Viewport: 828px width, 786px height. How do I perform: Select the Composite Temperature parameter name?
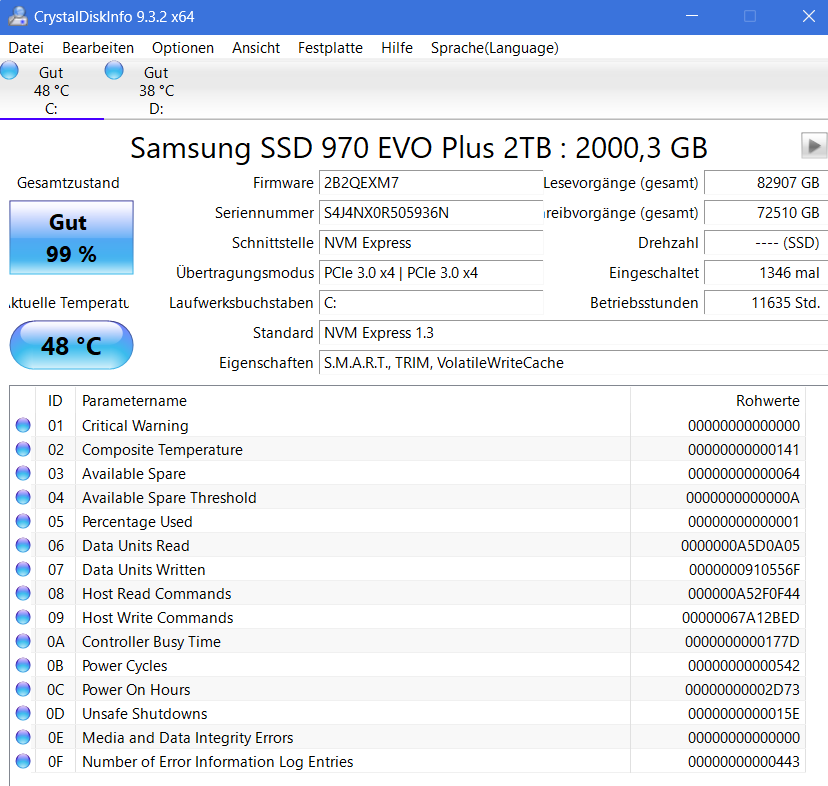162,450
